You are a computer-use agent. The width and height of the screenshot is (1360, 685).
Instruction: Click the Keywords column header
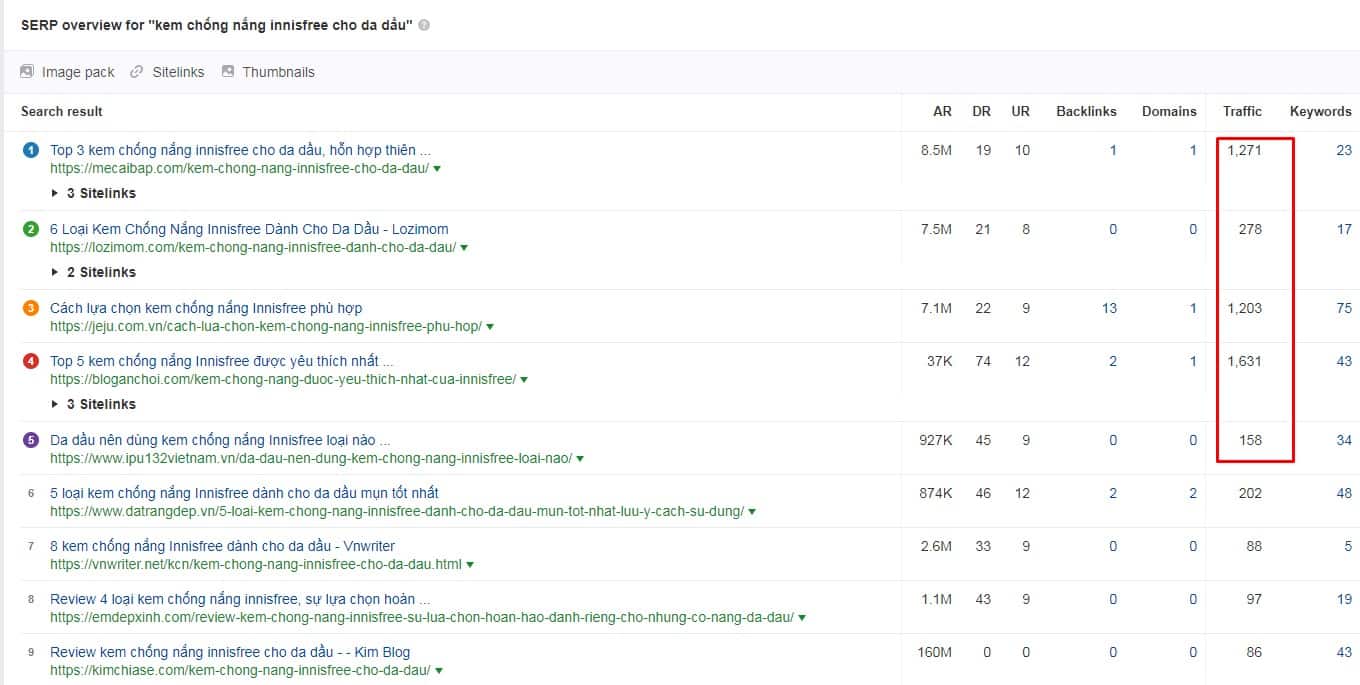tap(1320, 111)
